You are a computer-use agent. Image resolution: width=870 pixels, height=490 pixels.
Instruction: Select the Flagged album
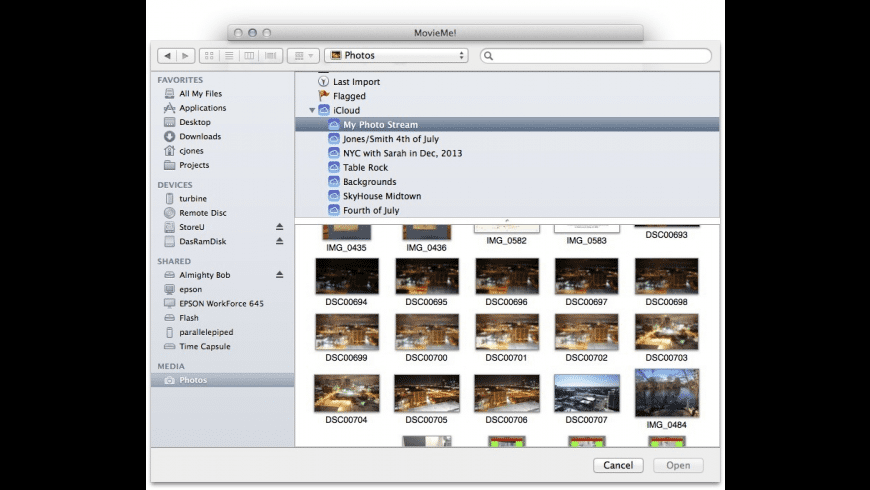pos(349,96)
